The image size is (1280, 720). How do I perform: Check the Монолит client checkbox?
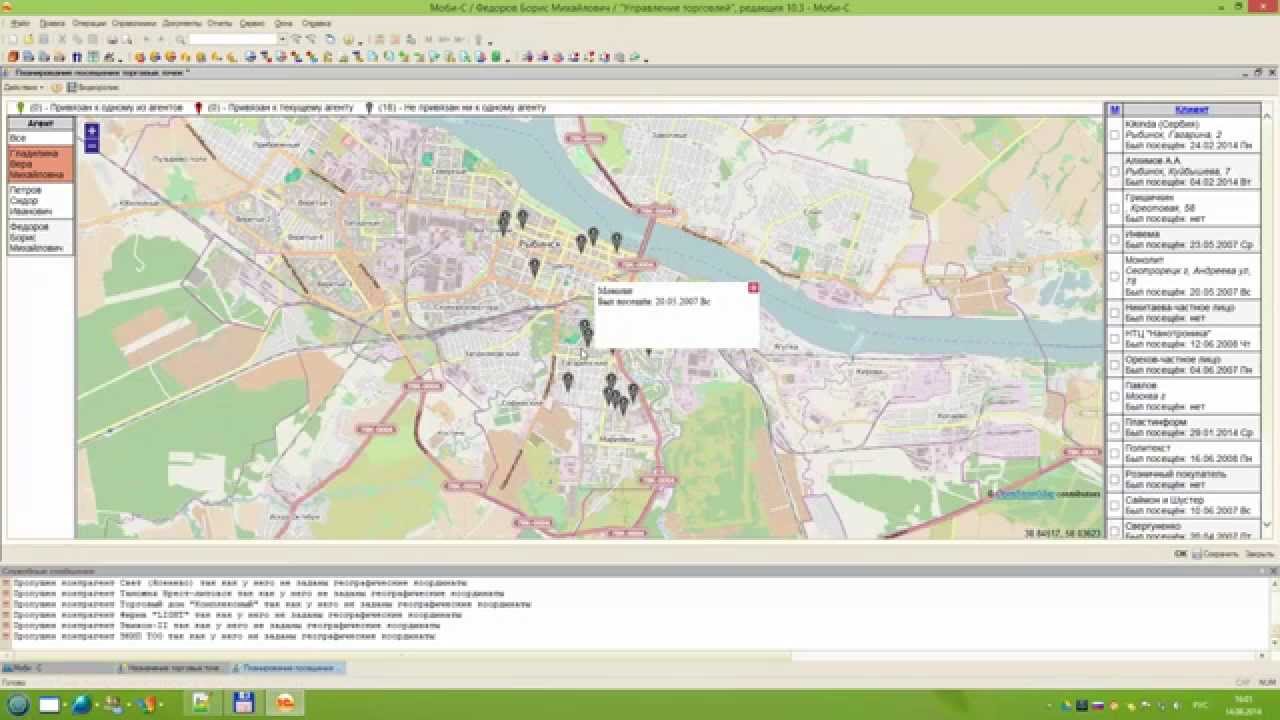point(1115,276)
